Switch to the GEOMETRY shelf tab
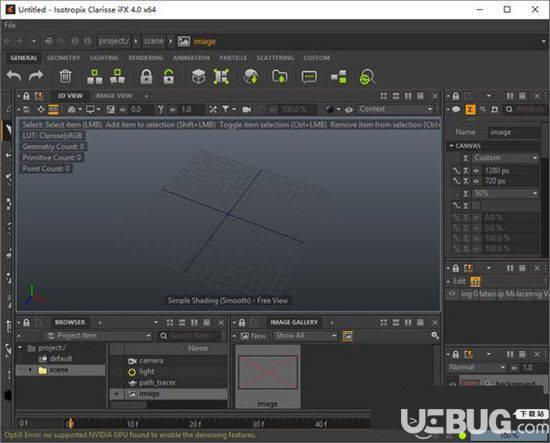The image size is (550, 443). click(63, 58)
